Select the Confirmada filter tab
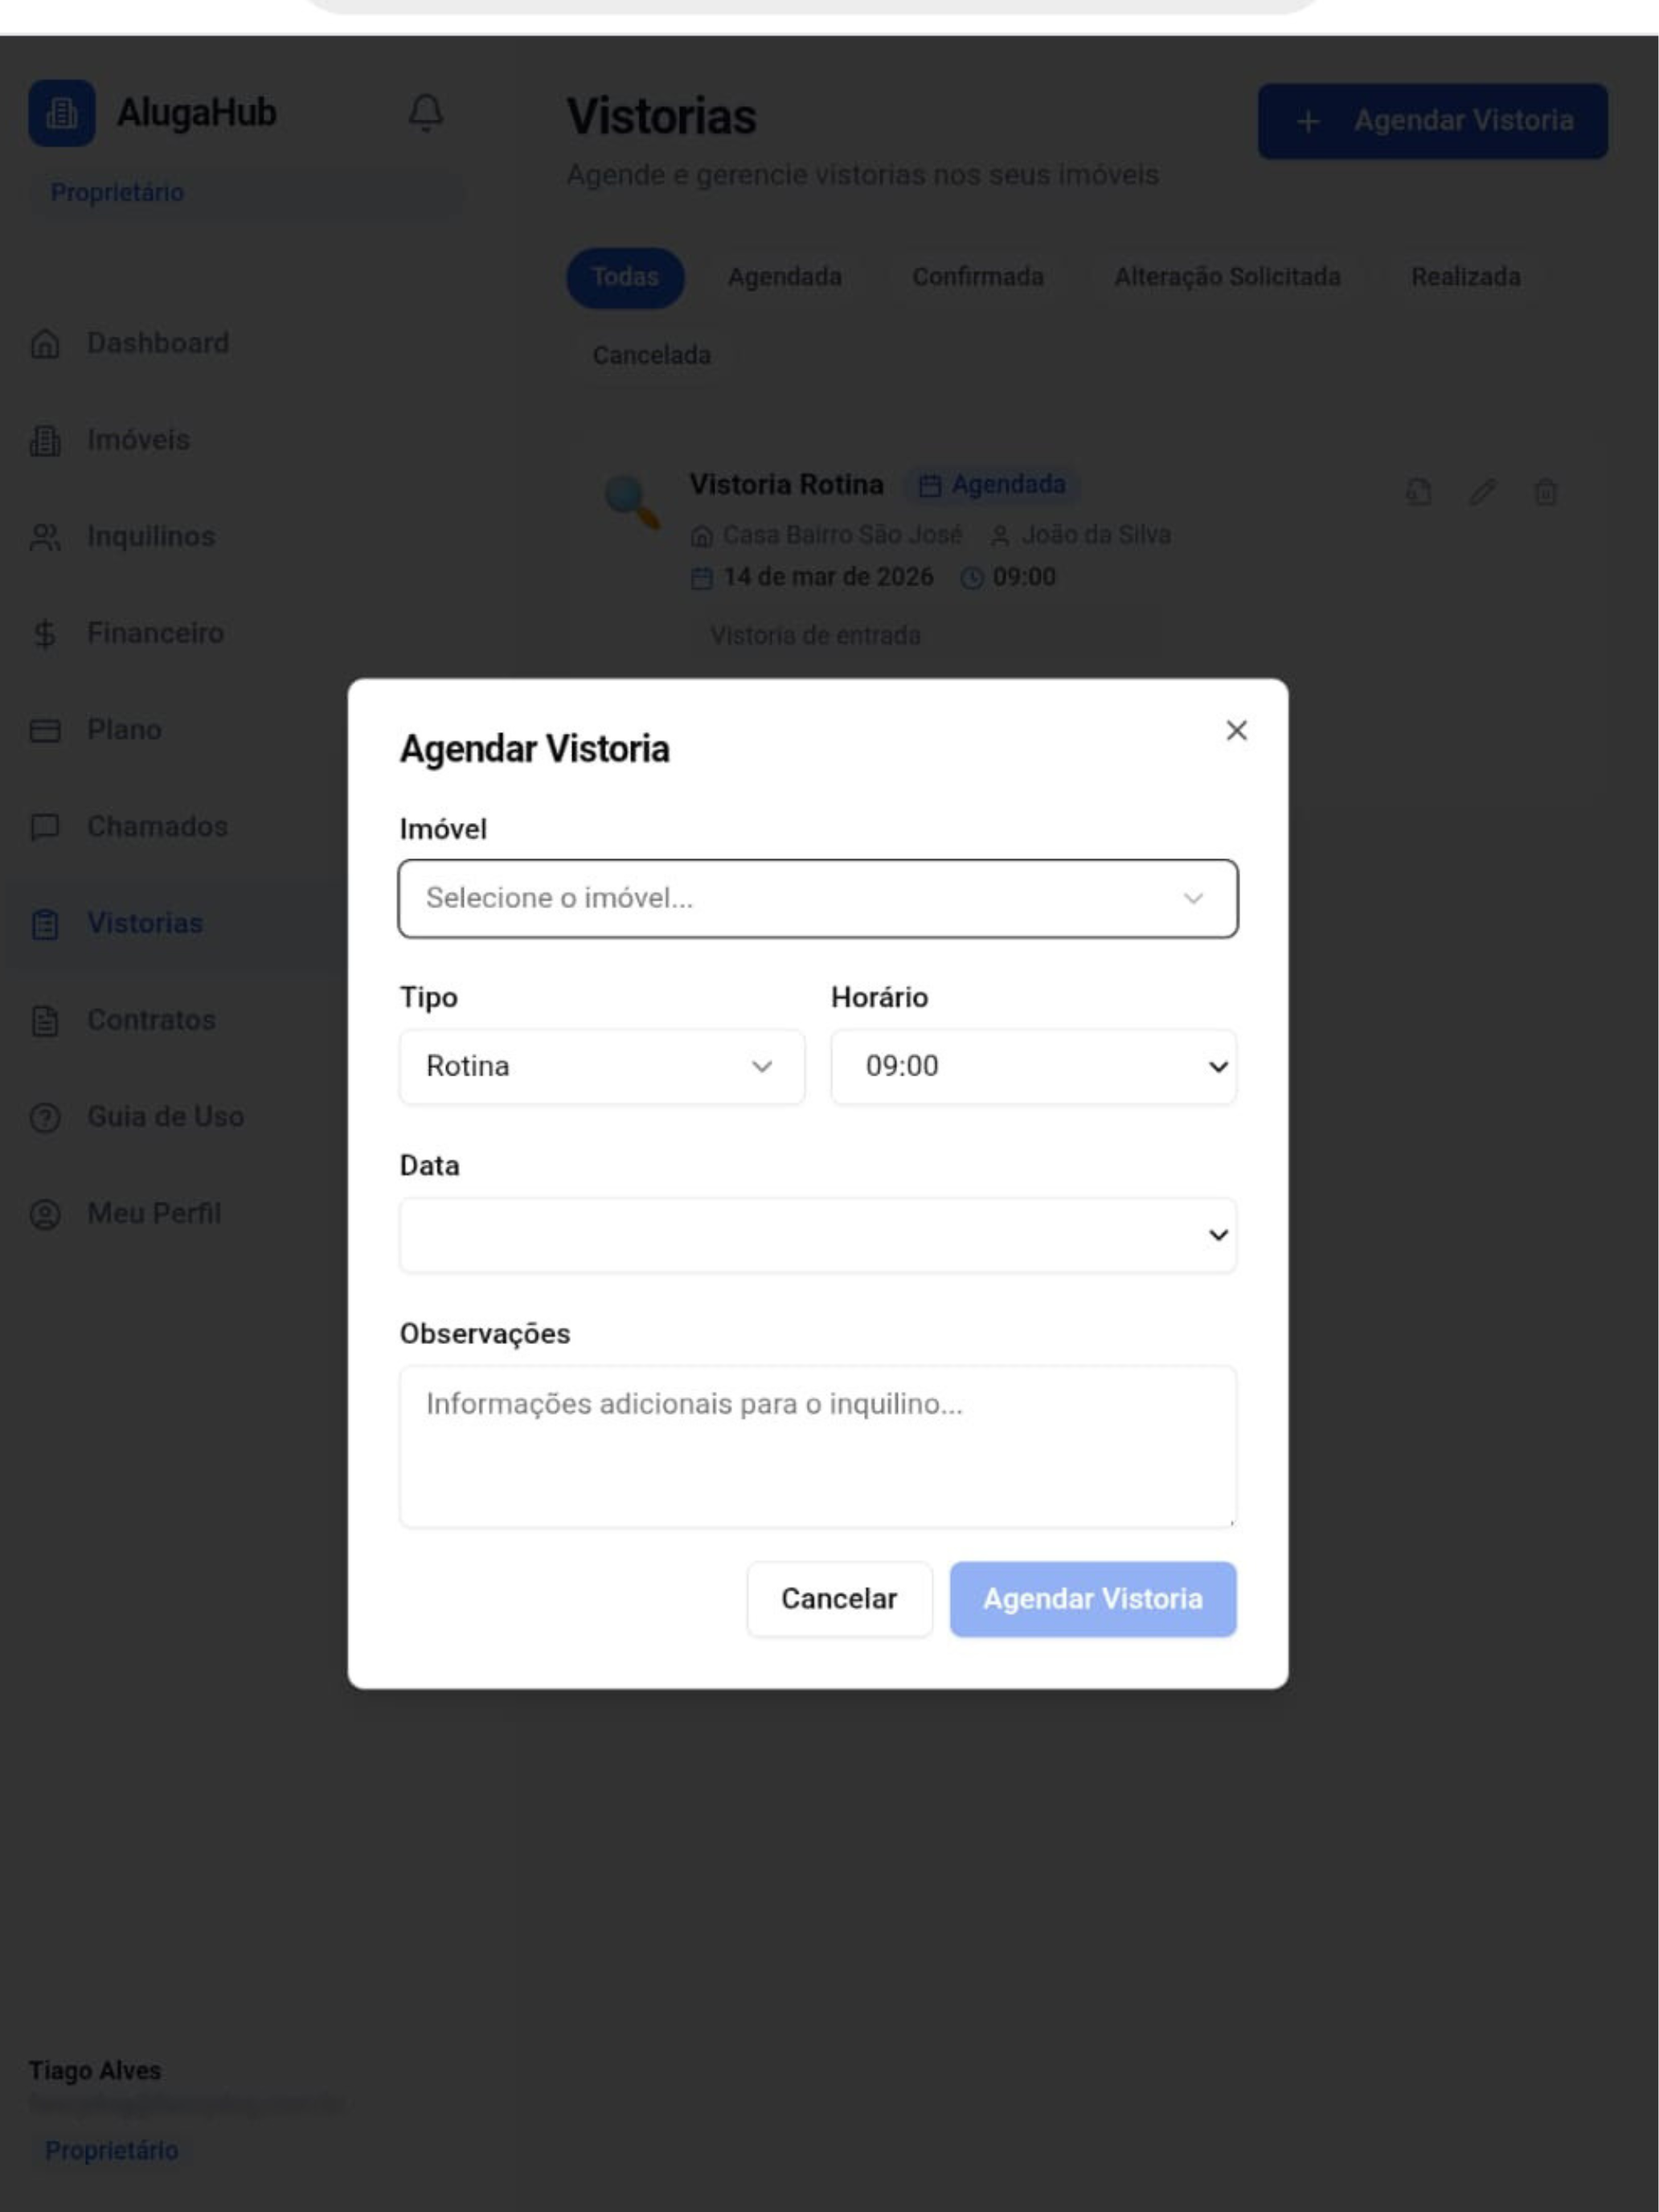The height and width of the screenshot is (2212, 1659). point(978,277)
